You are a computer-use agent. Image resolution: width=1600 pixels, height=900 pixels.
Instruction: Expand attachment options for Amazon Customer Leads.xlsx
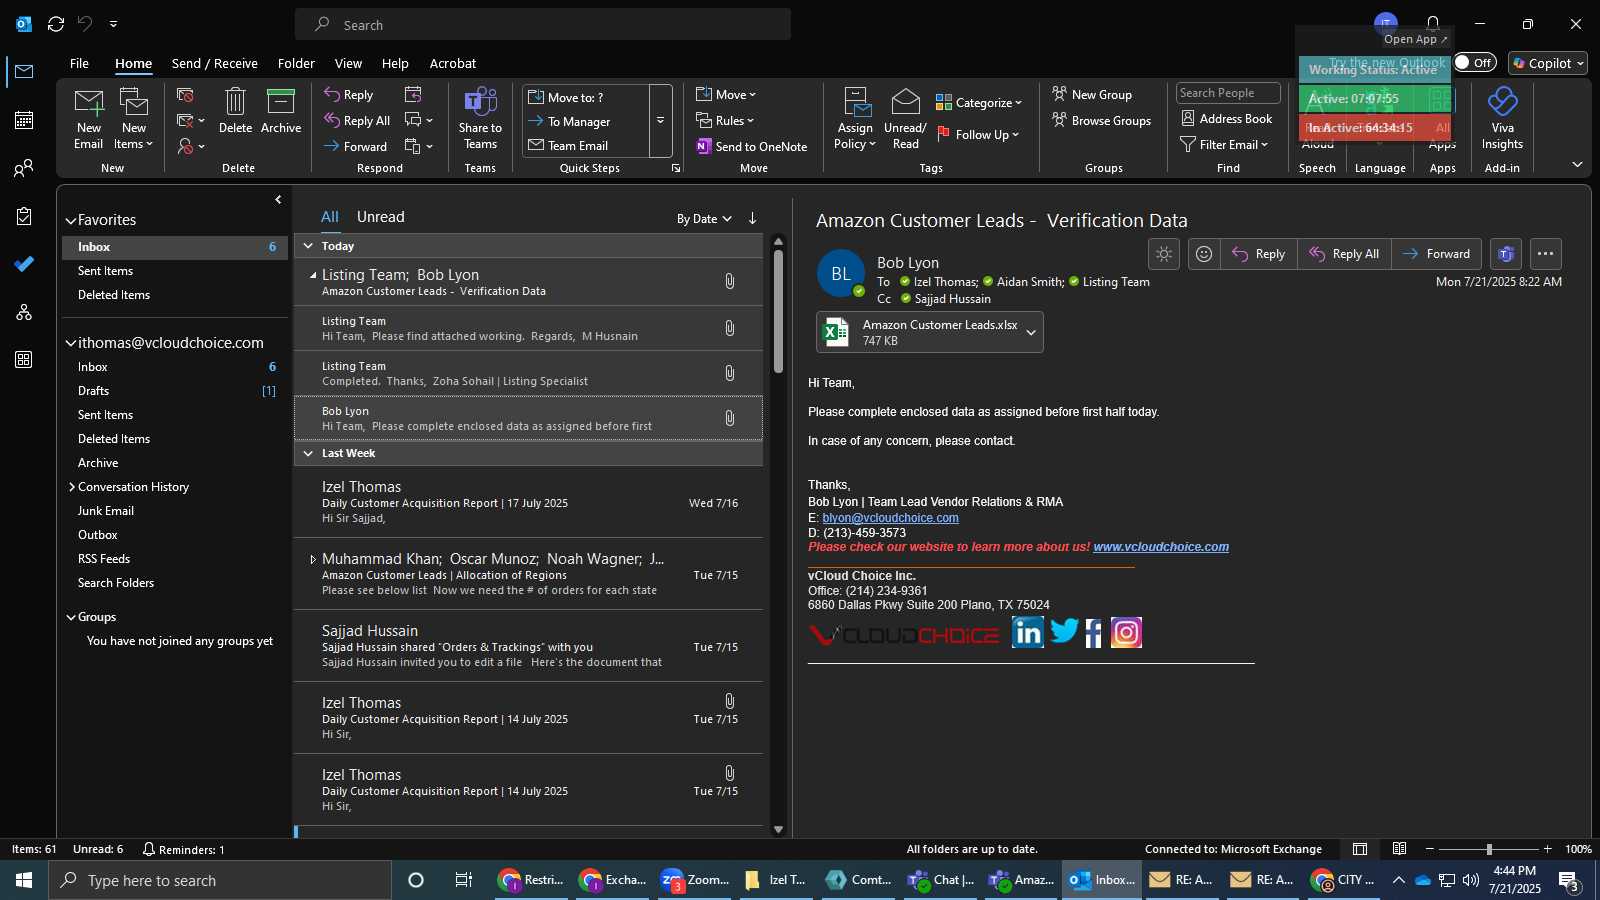(x=1031, y=333)
